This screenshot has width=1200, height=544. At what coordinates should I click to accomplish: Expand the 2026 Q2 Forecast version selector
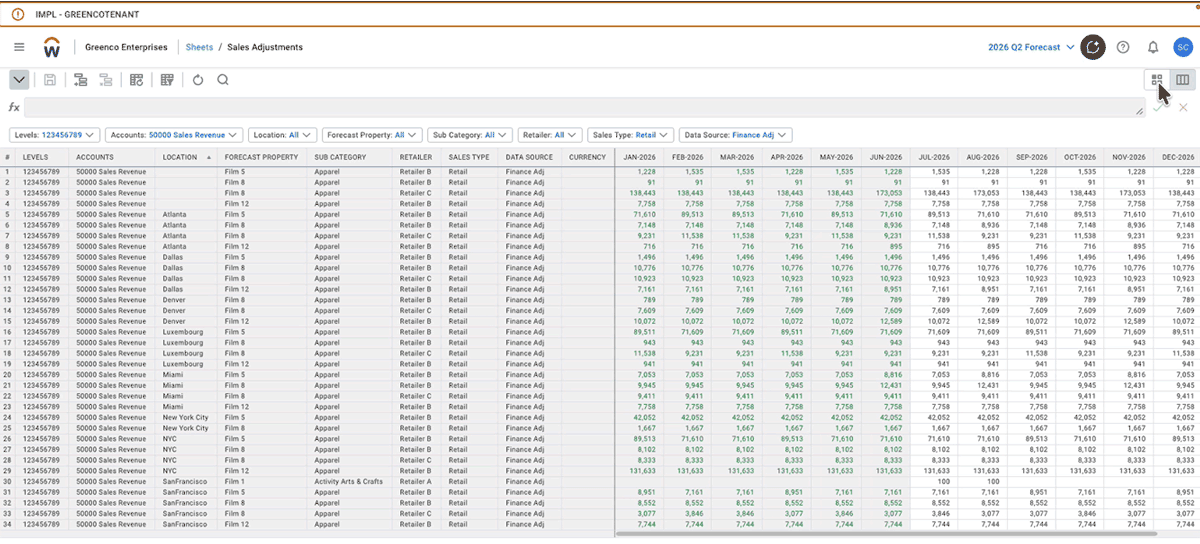[1030, 47]
